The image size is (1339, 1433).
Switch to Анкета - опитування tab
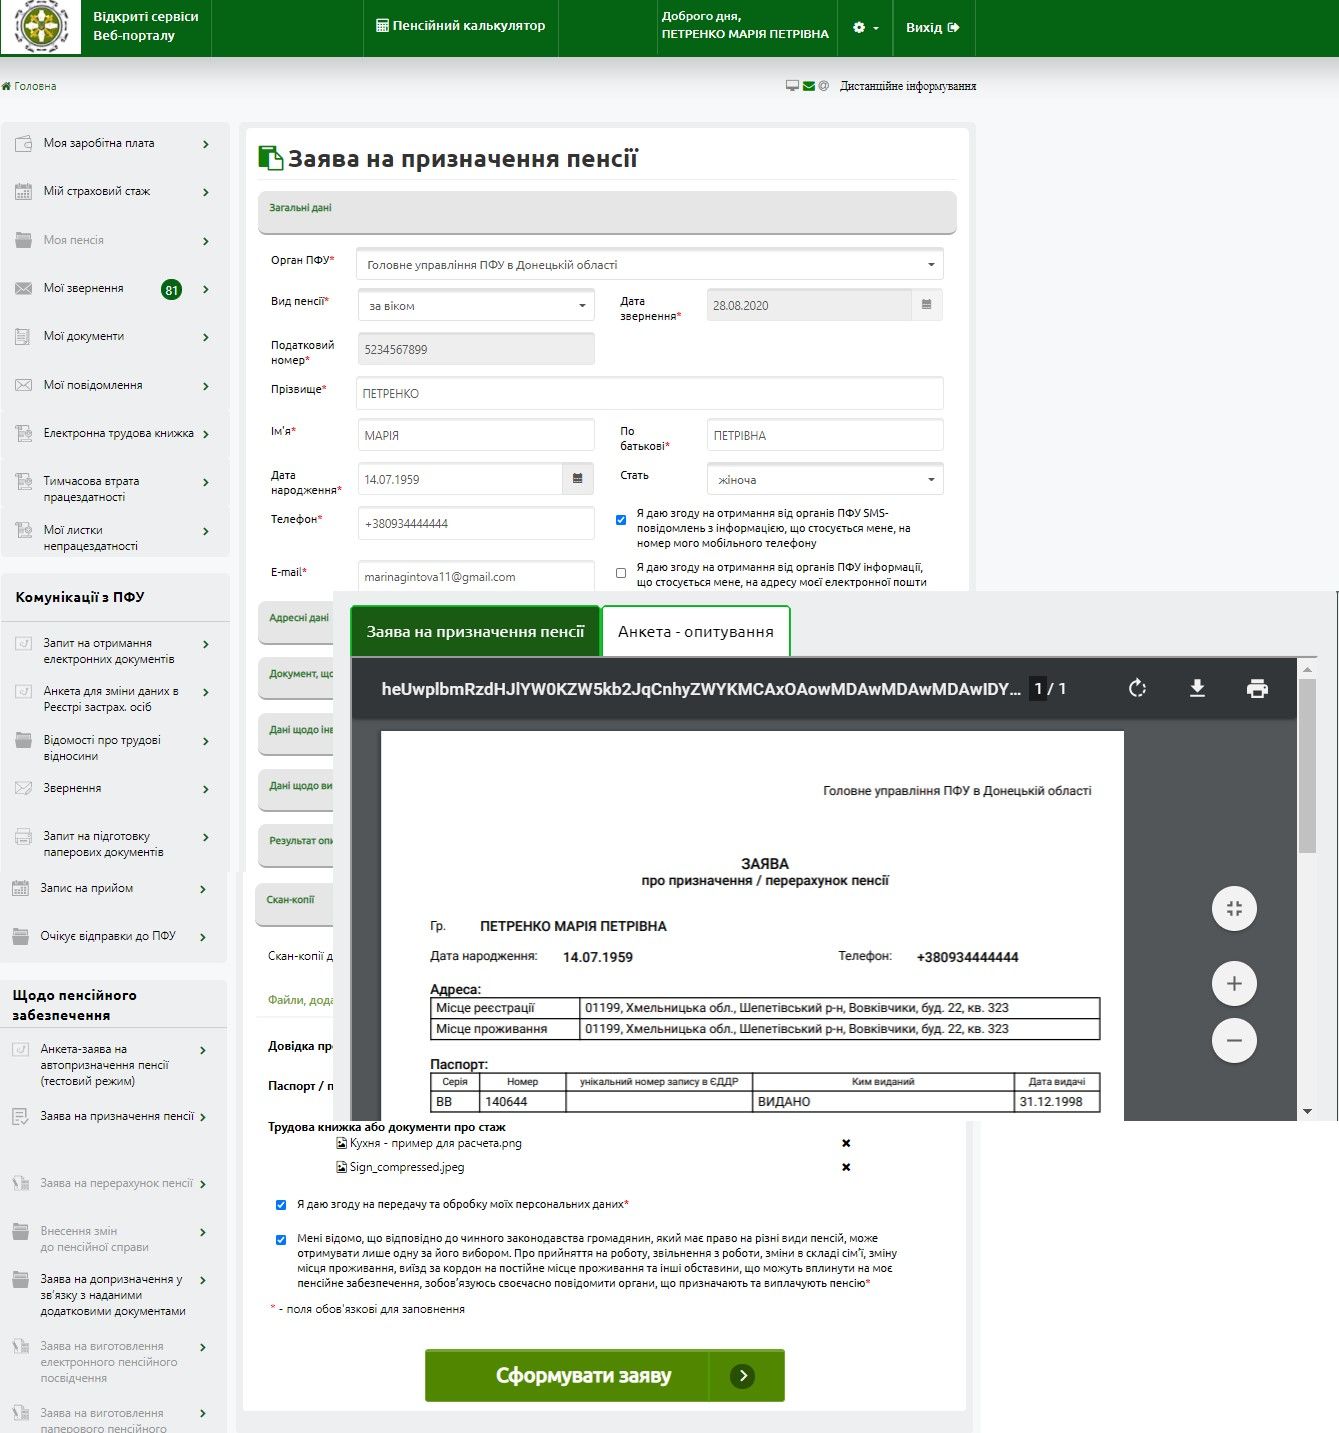695,632
